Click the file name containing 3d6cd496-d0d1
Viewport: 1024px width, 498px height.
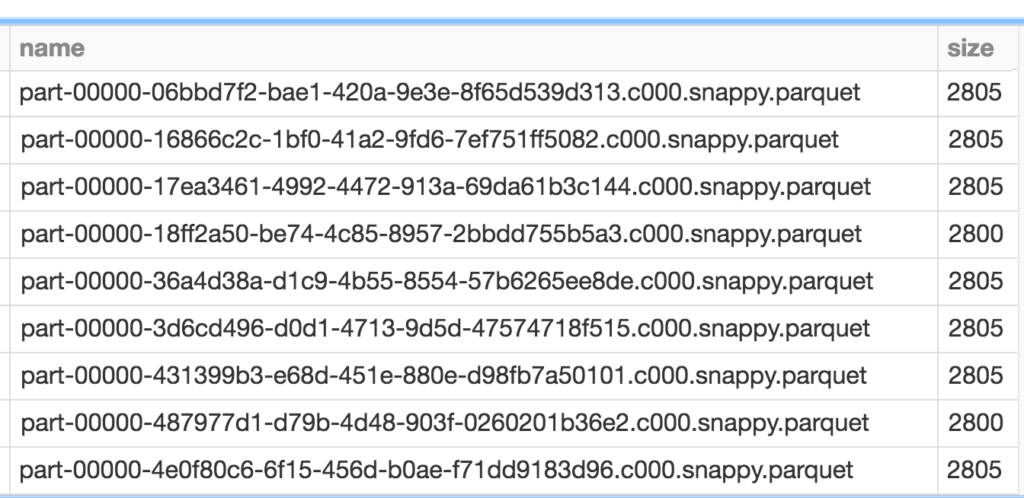tap(445, 328)
